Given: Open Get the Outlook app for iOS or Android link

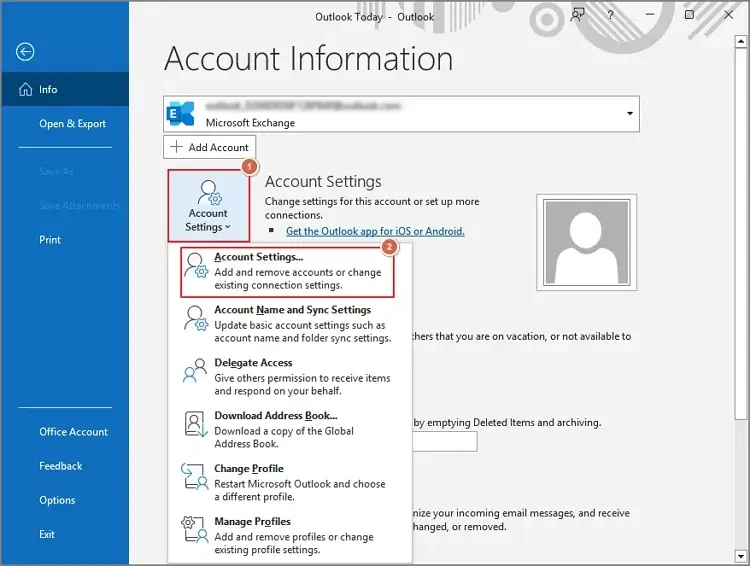Looking at the screenshot, I should 375,231.
